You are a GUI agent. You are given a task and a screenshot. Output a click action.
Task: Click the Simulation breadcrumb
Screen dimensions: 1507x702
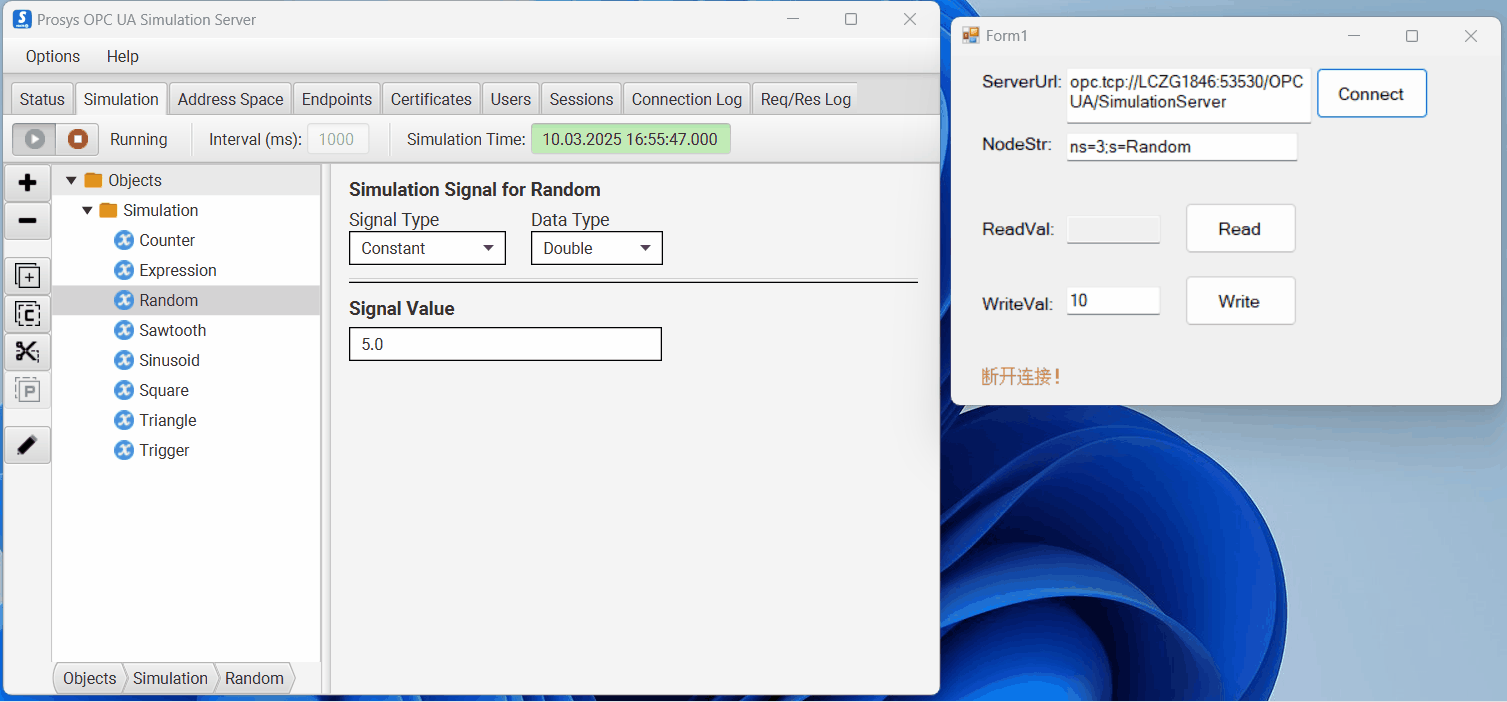(170, 678)
